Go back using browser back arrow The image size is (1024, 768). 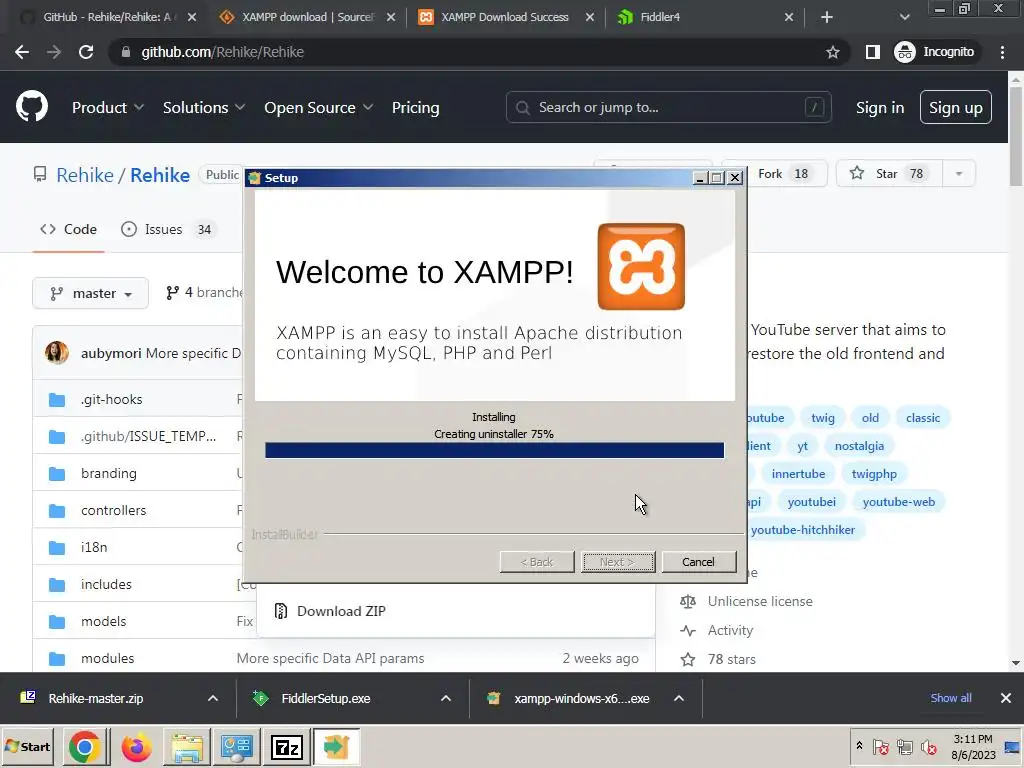pos(22,52)
